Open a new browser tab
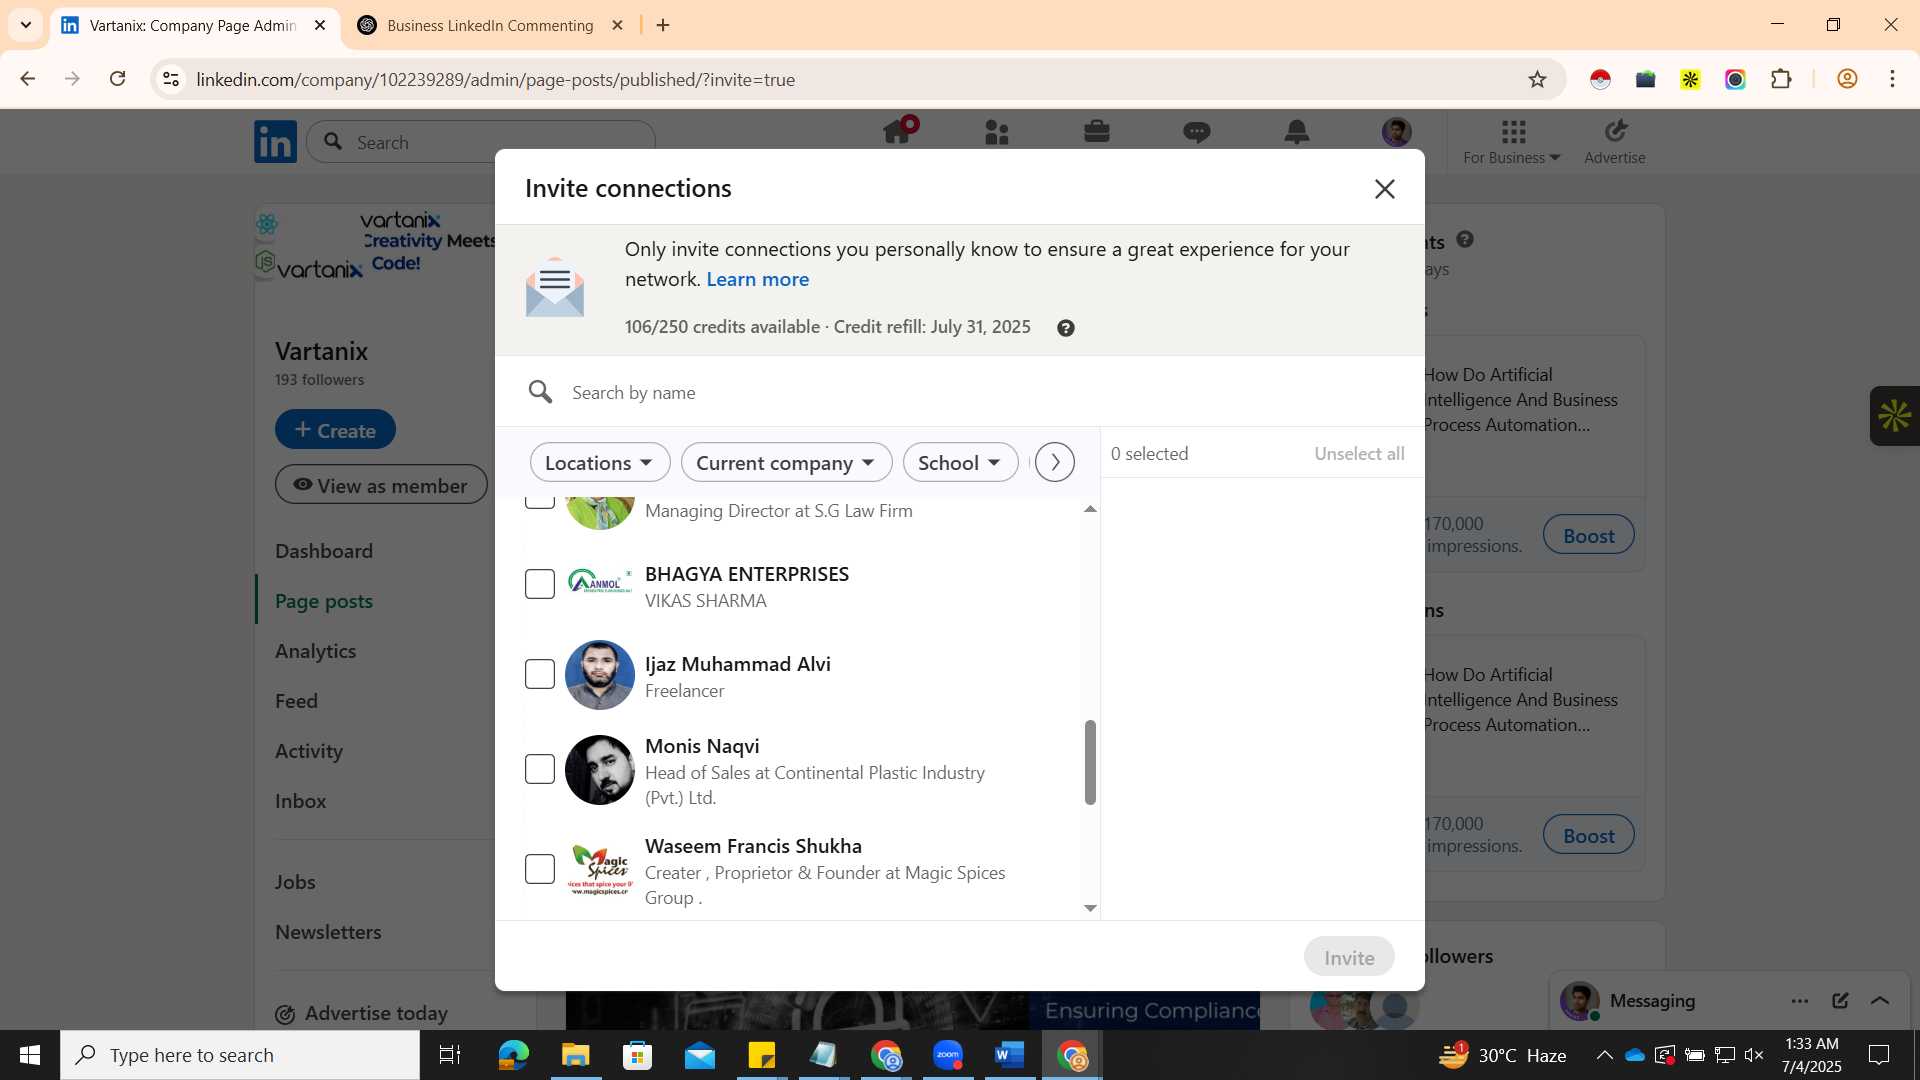 coord(663,25)
